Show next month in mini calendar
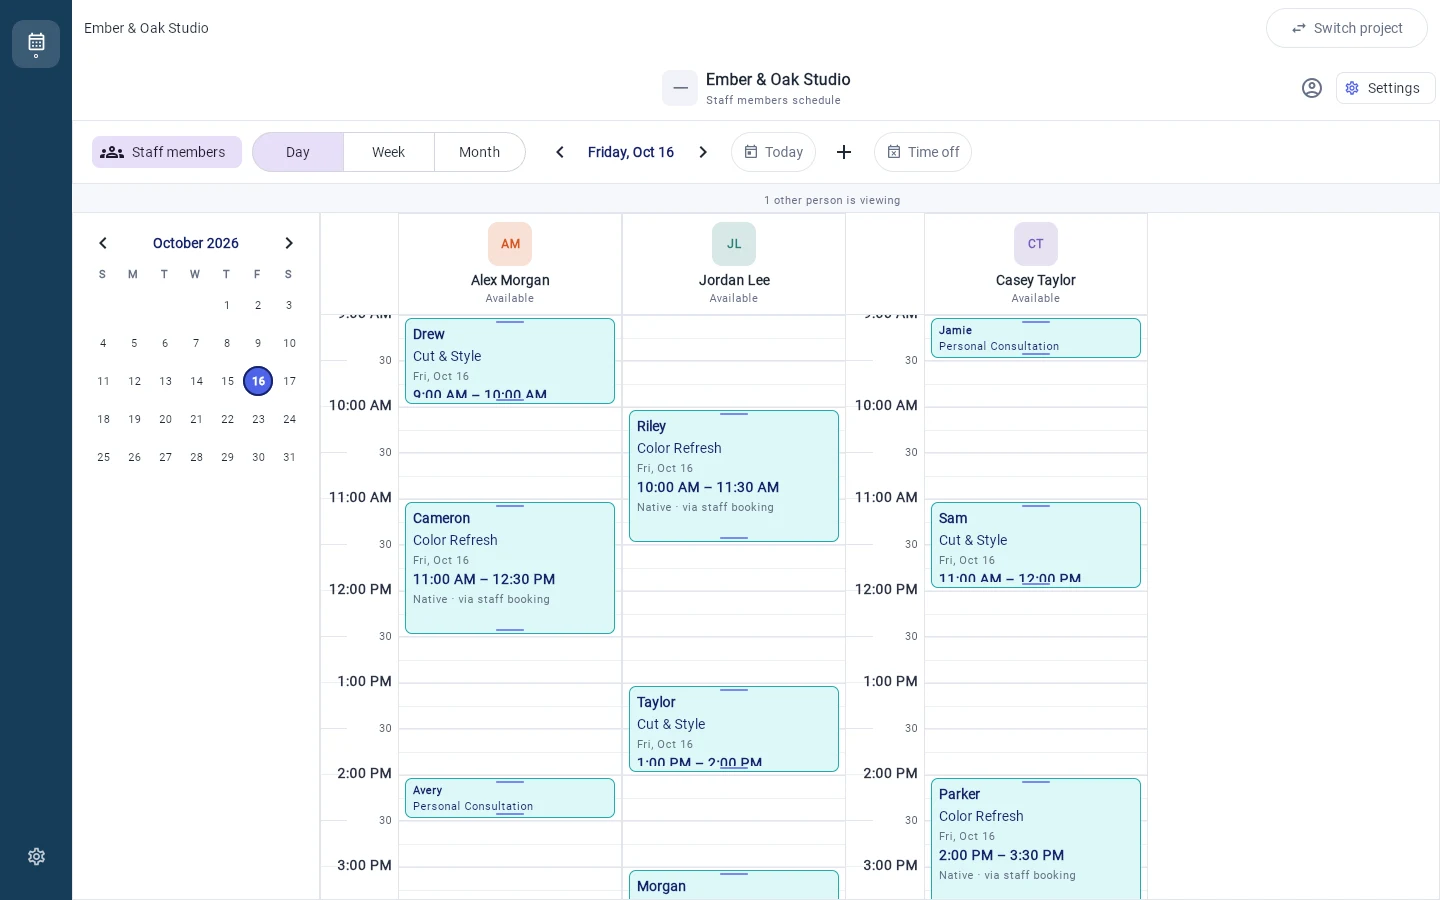The width and height of the screenshot is (1440, 900). point(289,243)
